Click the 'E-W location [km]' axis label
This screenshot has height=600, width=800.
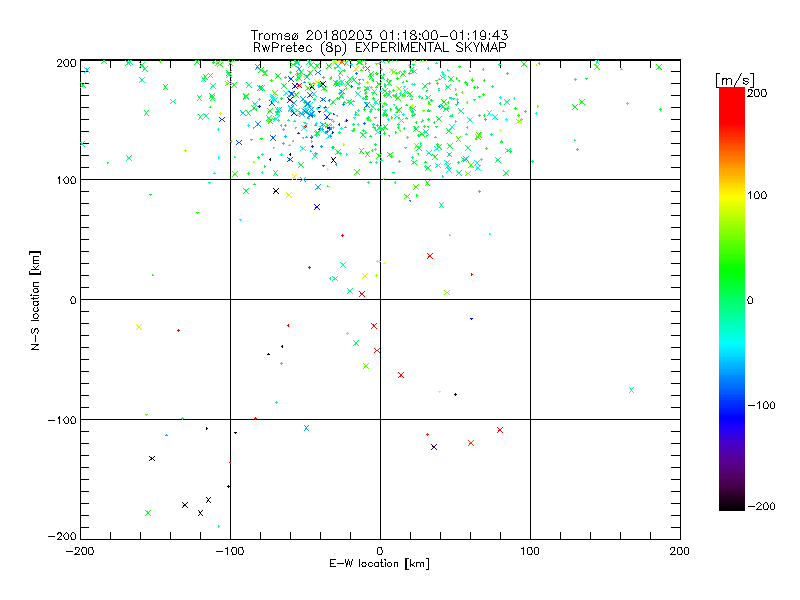coord(379,563)
